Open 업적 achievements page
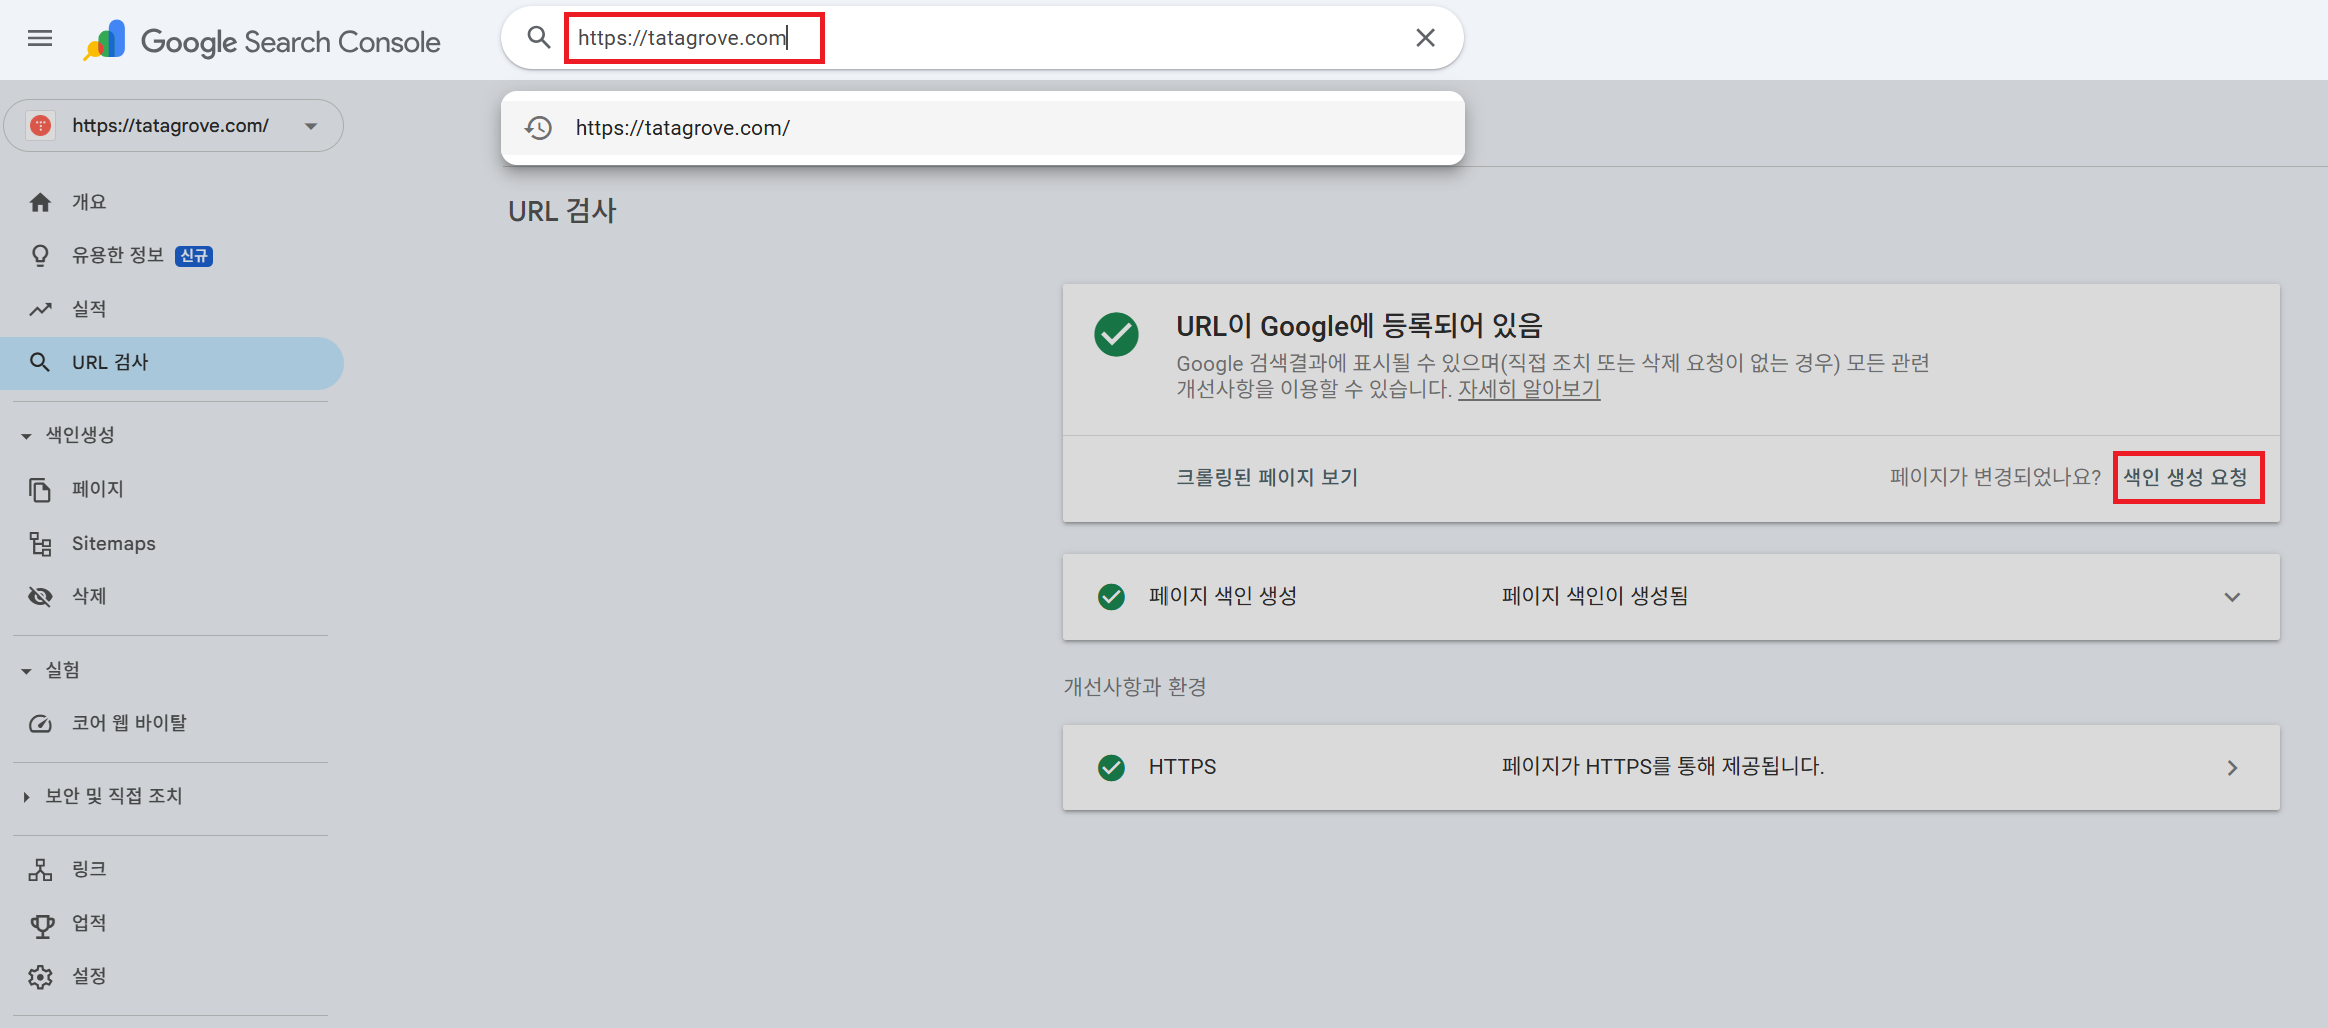 [x=172, y=923]
